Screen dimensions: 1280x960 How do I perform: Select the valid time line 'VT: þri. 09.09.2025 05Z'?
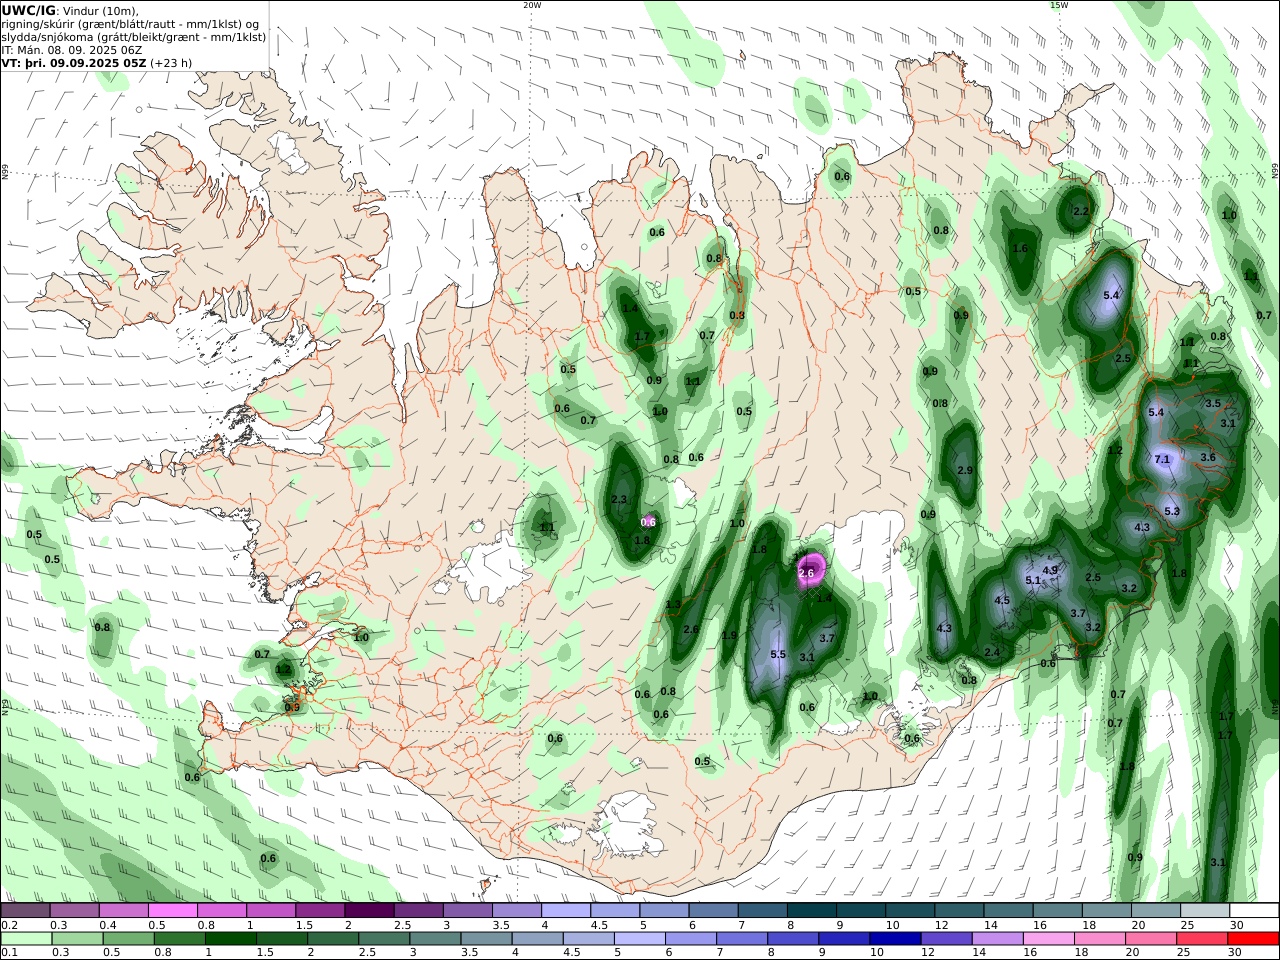pyautogui.click(x=74, y=62)
